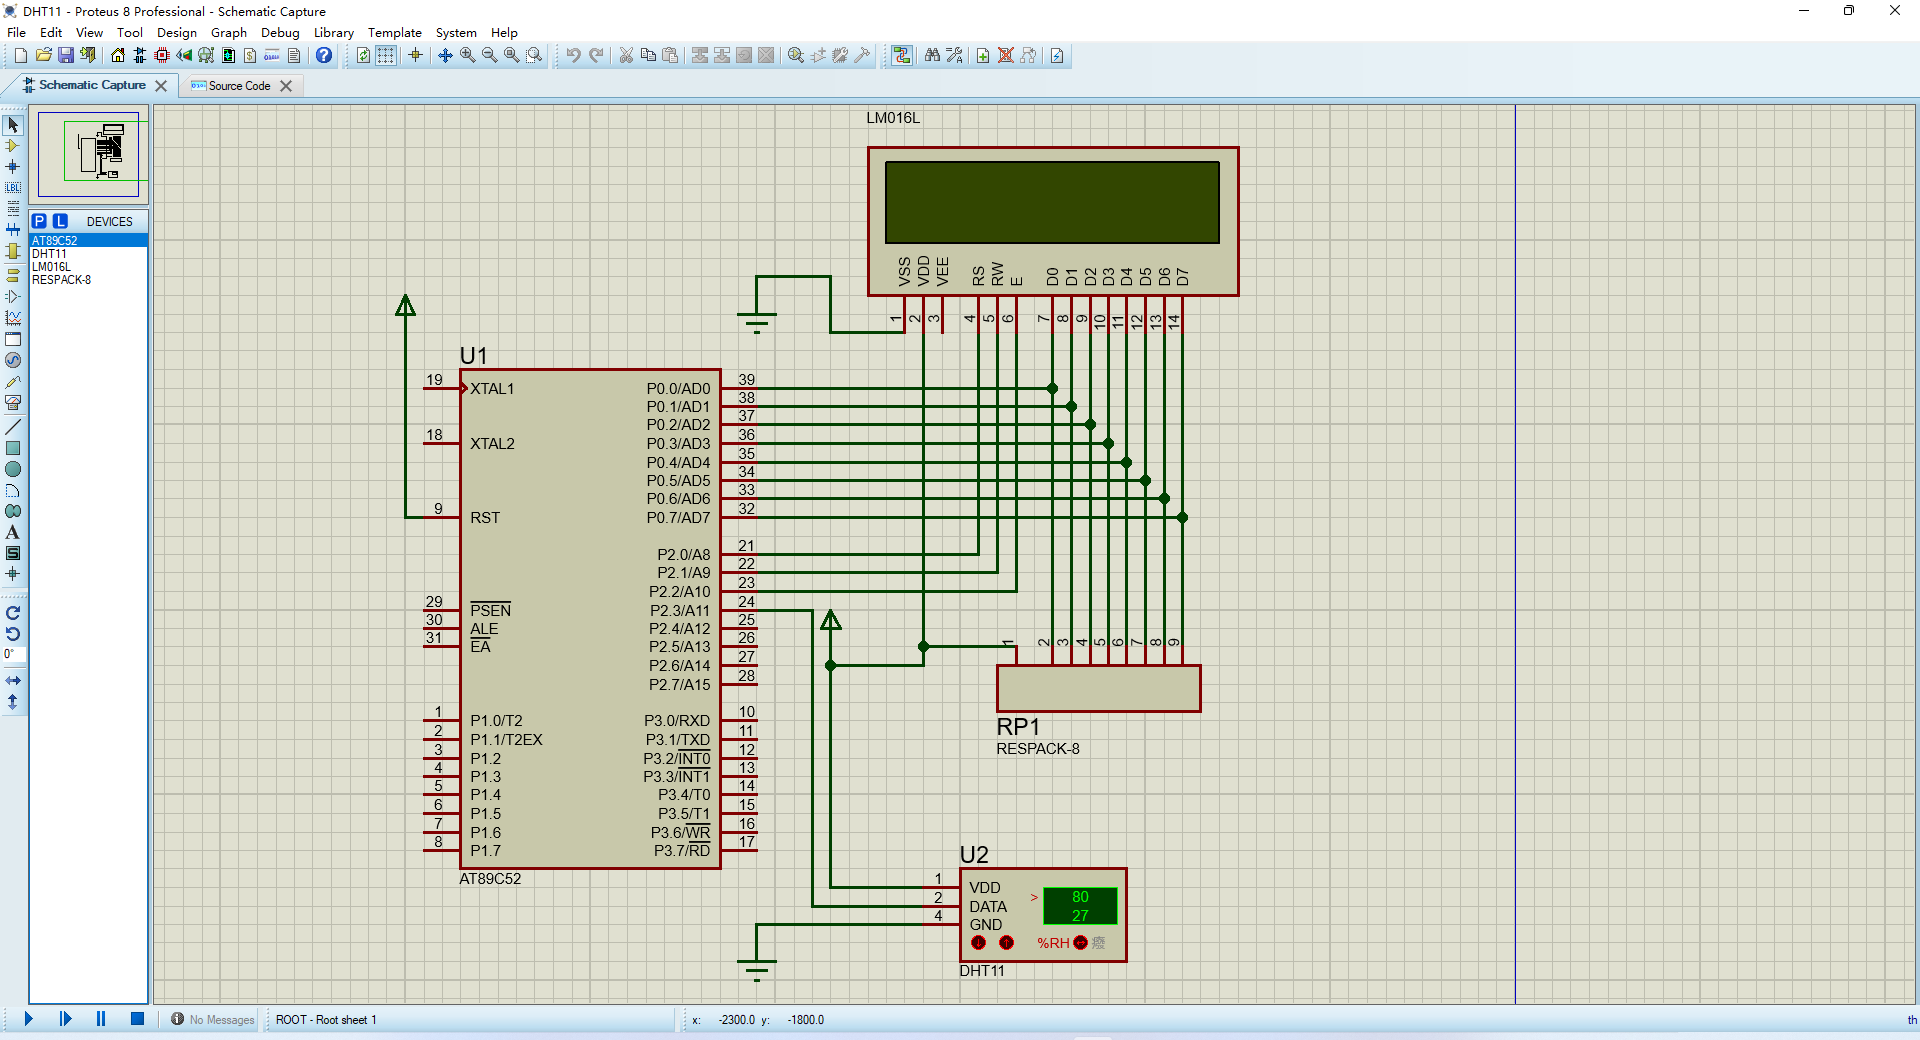The height and width of the screenshot is (1040, 1920).
Task: Open the Template menu
Action: [395, 32]
